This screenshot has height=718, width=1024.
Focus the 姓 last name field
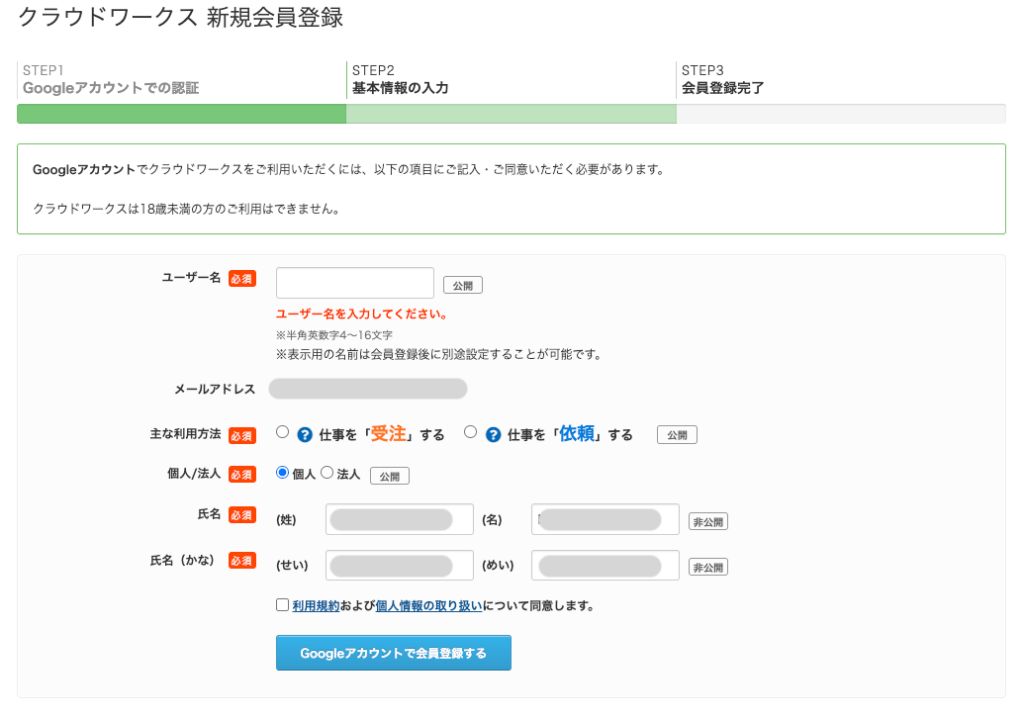pyautogui.click(x=399, y=520)
